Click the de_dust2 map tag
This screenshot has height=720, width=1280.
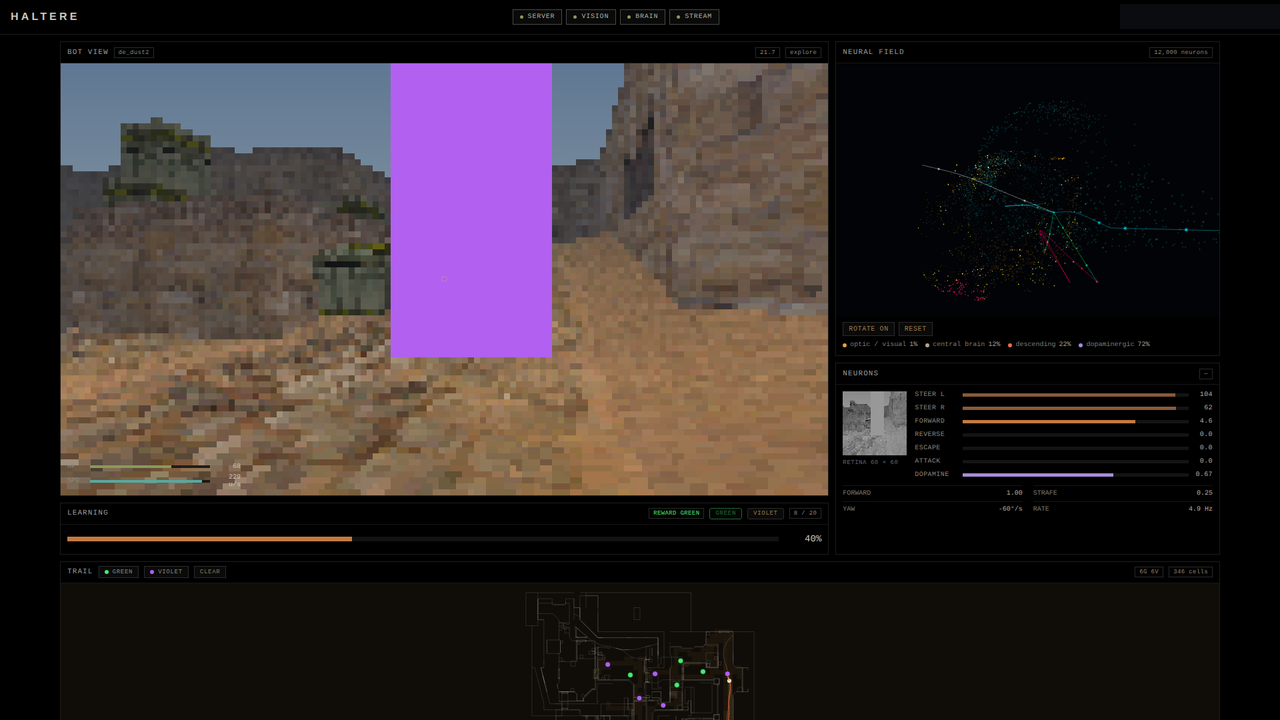click(x=134, y=52)
